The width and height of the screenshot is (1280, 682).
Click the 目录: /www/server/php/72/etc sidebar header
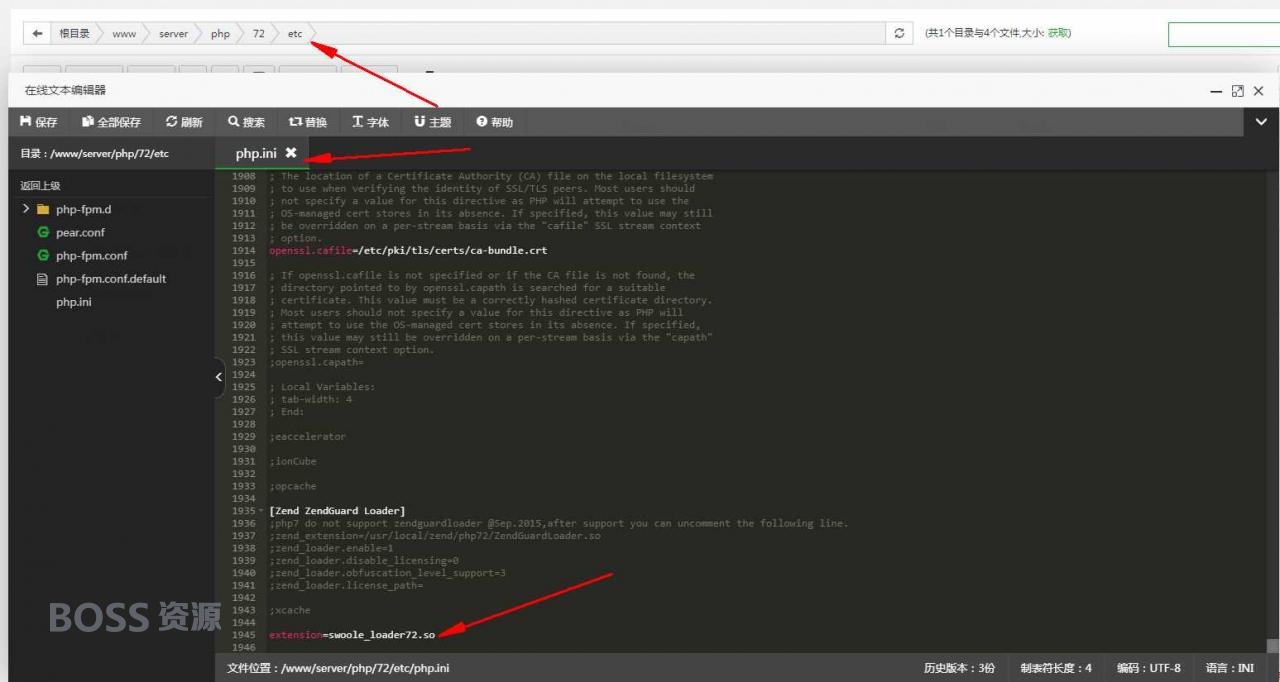(94, 154)
